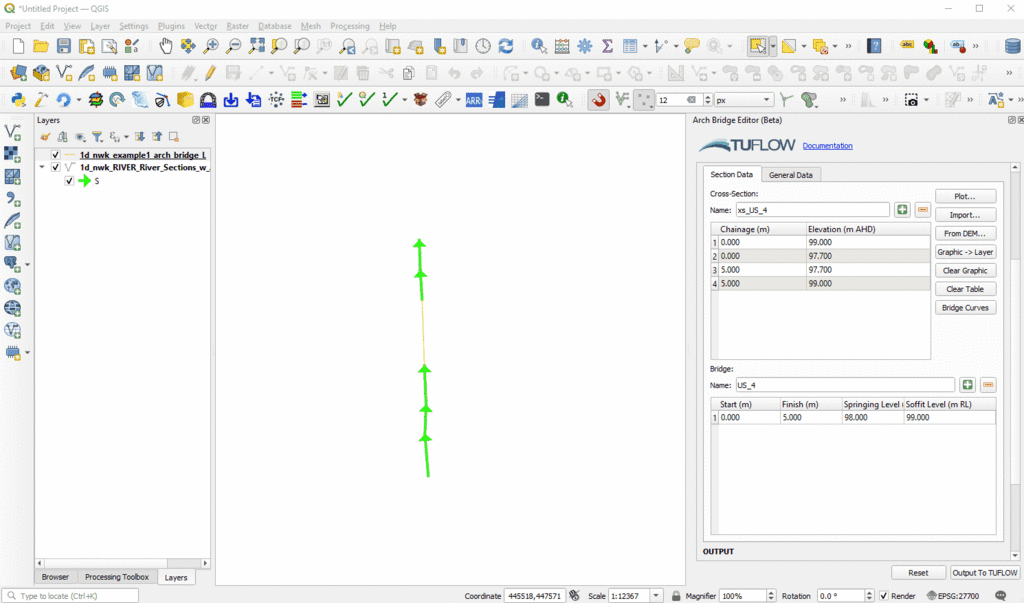Viewport: 1024px width, 603px height.
Task: Toggle the snapping magnet icon
Action: tap(598, 99)
